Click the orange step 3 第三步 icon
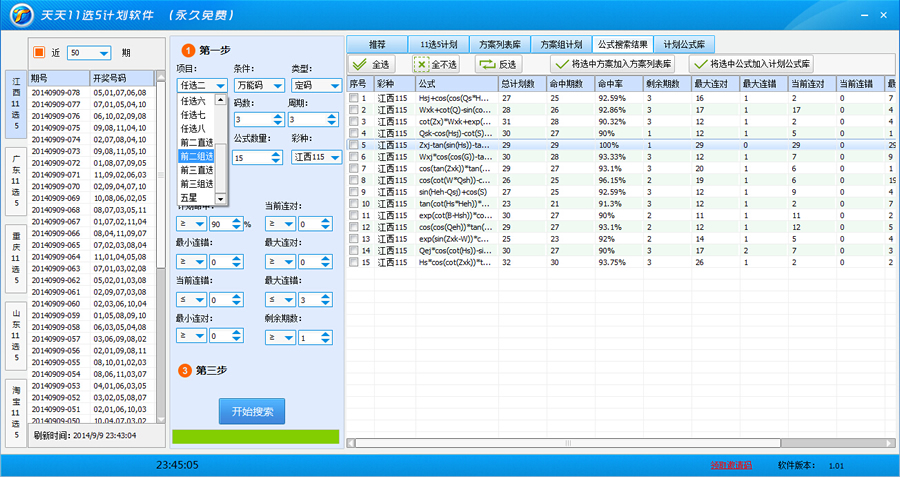The width and height of the screenshot is (900, 477). pos(185,370)
